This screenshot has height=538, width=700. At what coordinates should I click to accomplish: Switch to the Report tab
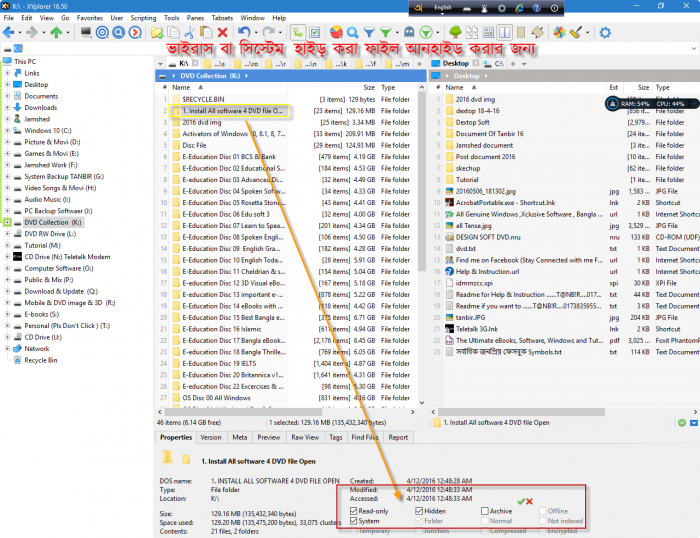398,437
